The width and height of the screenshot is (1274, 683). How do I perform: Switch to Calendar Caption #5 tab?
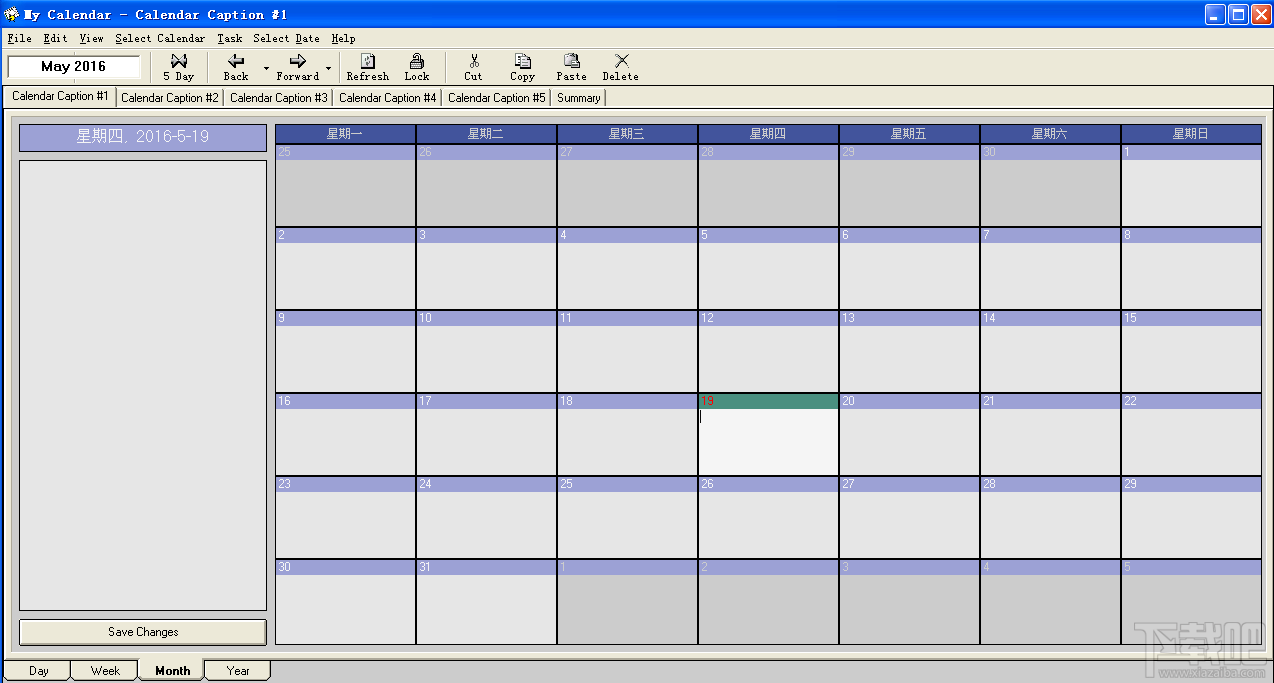point(497,98)
